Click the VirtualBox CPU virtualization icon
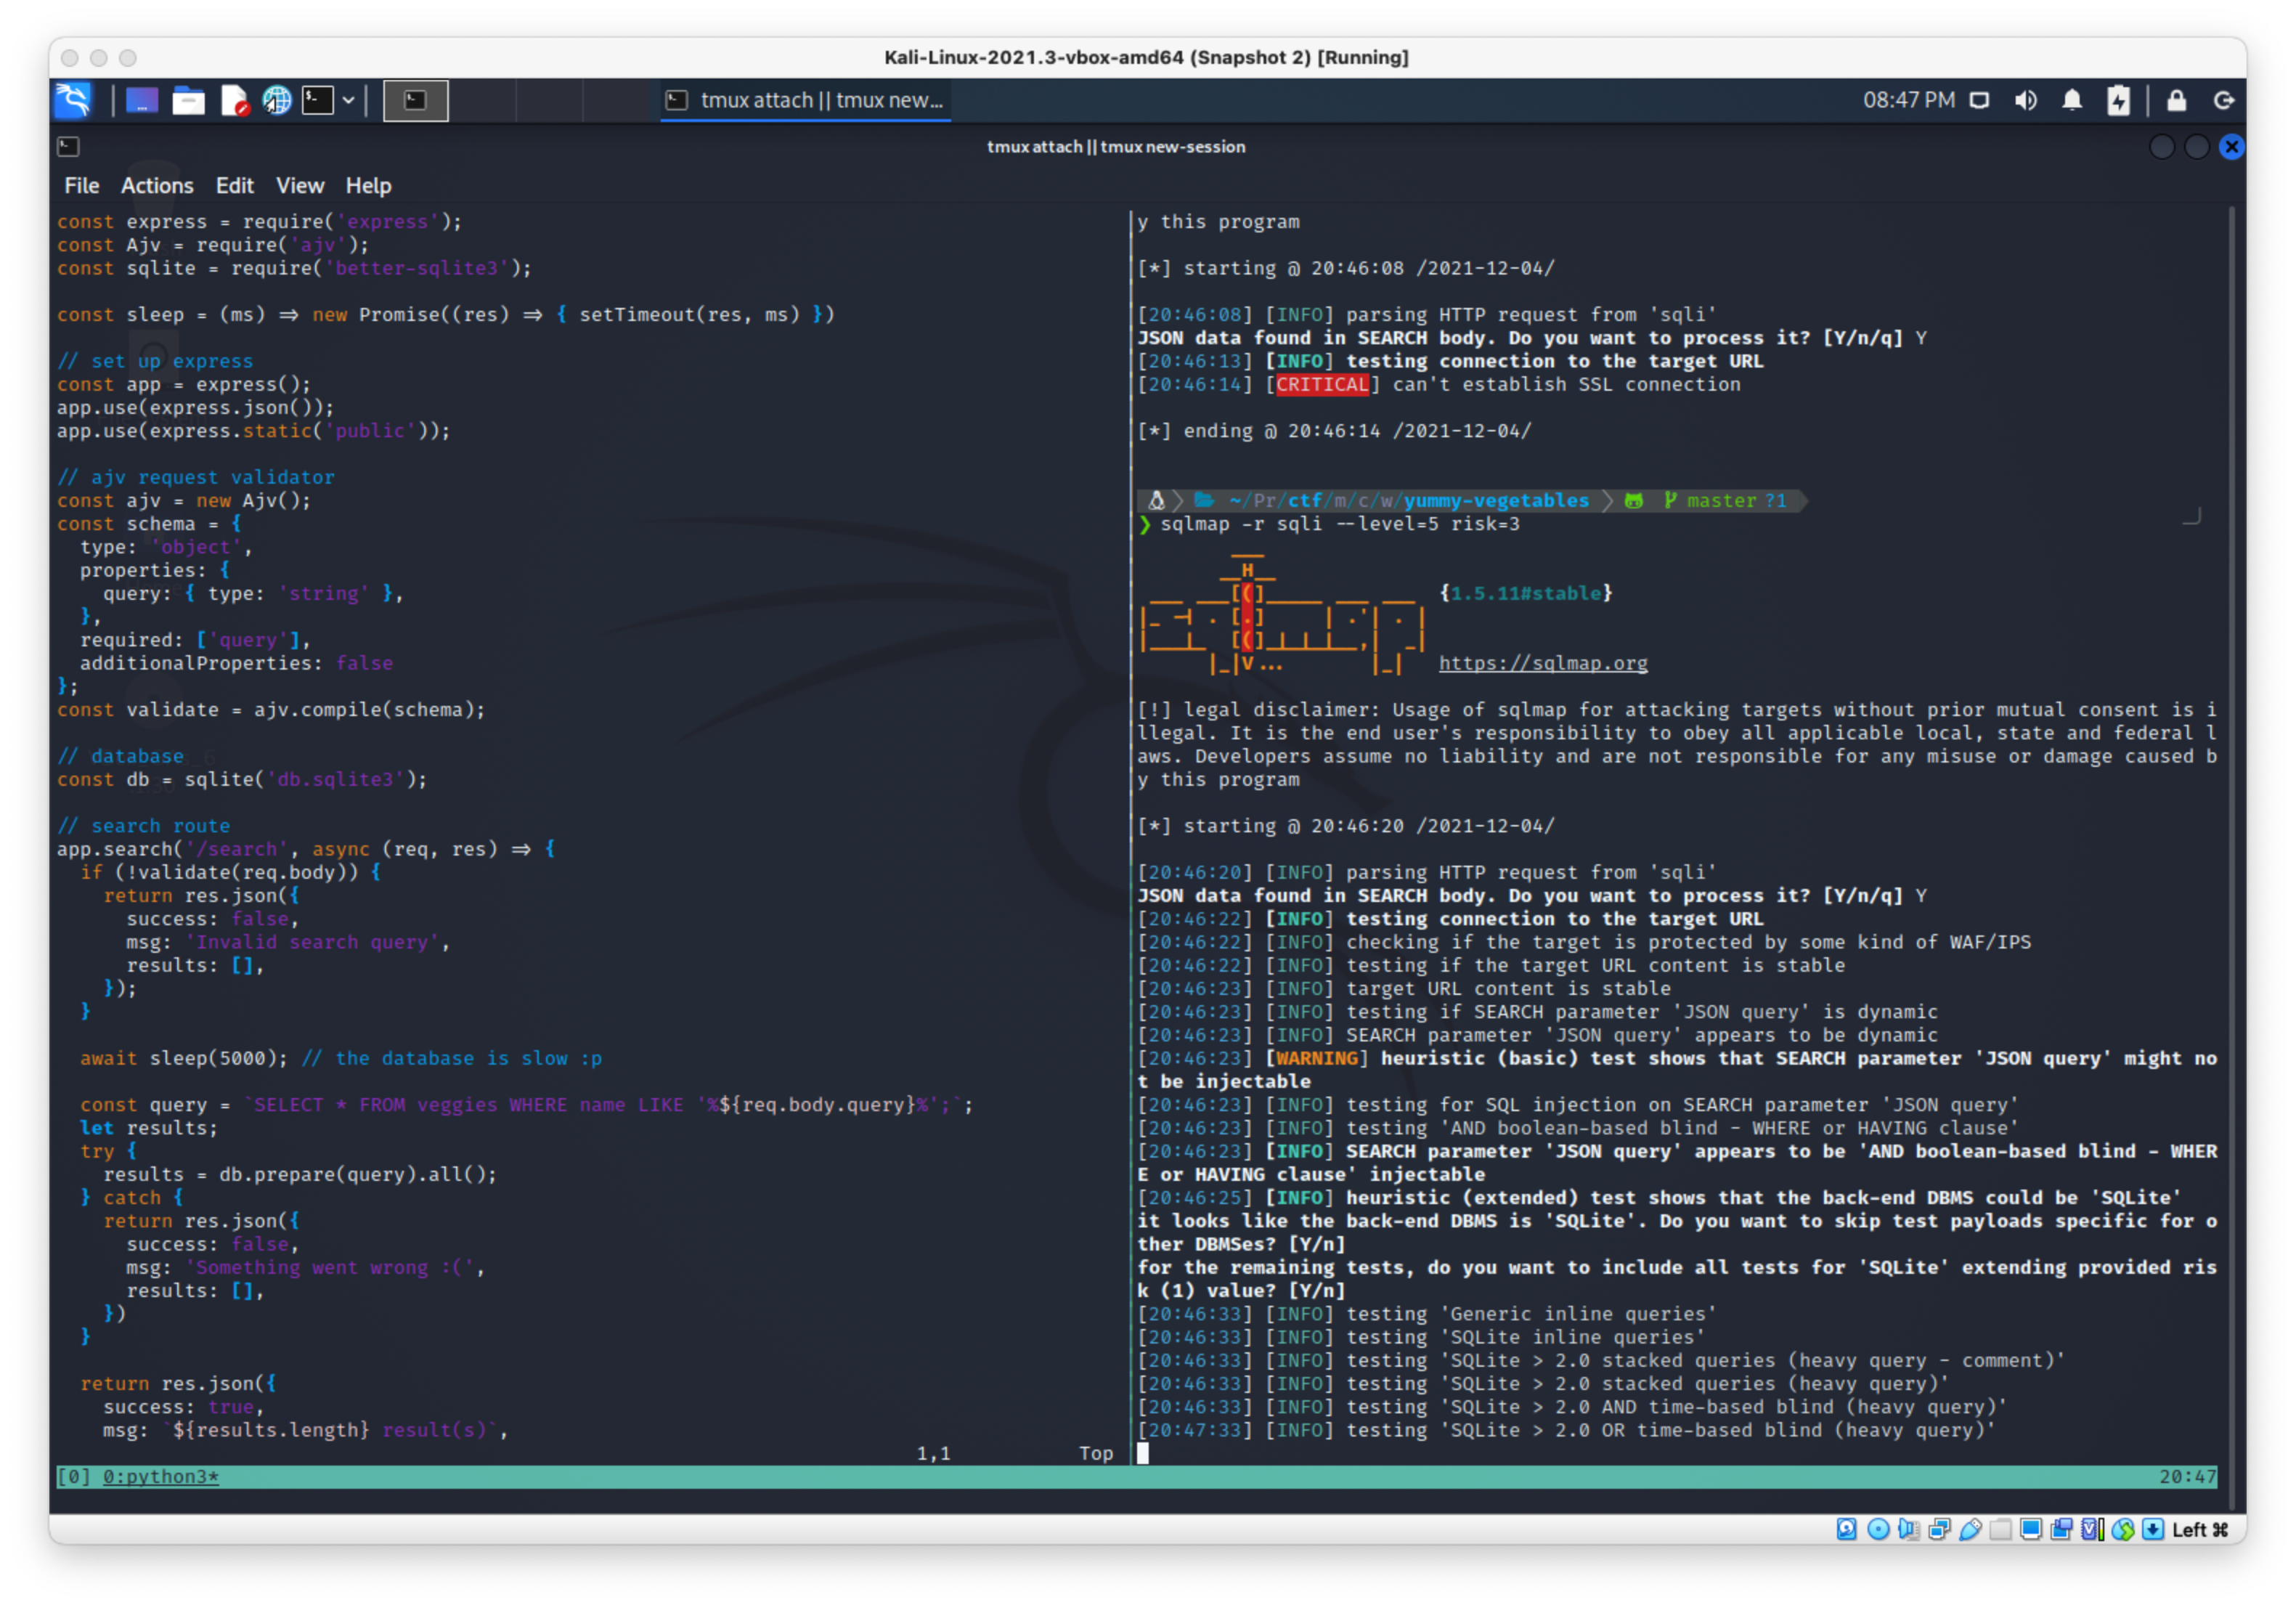This screenshot has width=2296, height=1605. (2091, 1529)
